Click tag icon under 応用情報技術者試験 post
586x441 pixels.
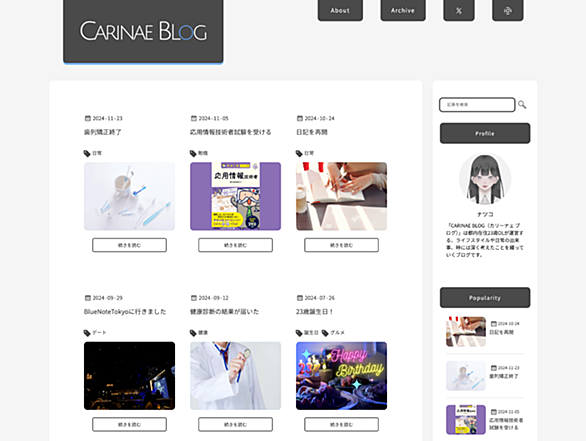[193, 153]
